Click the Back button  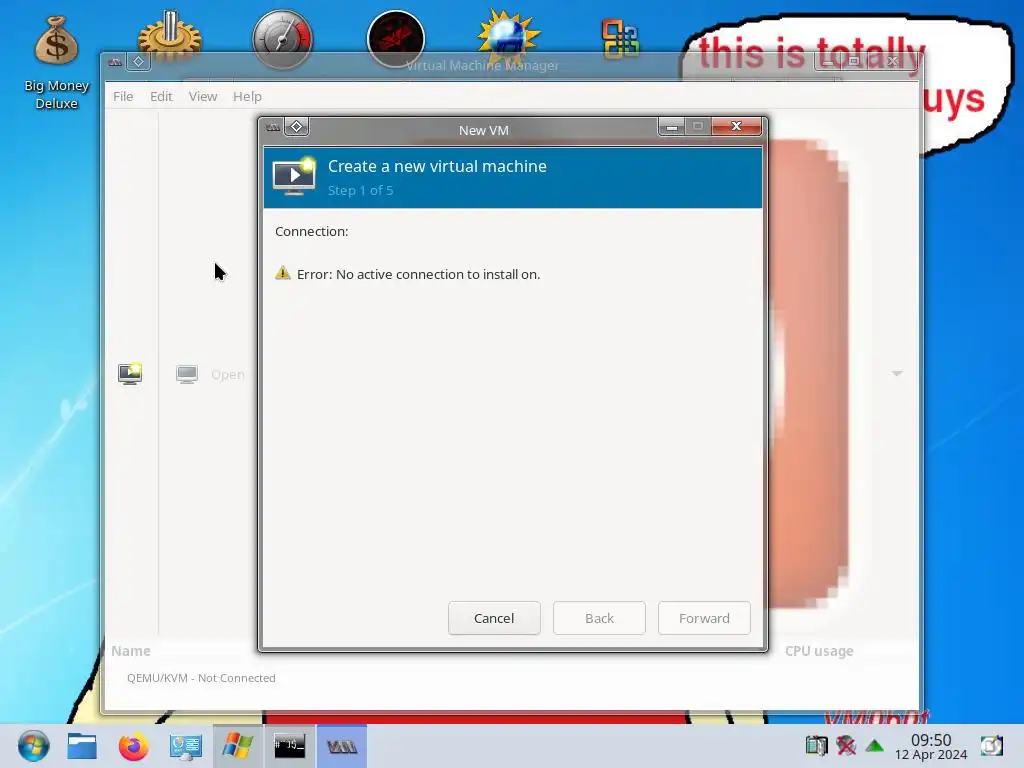coord(600,618)
